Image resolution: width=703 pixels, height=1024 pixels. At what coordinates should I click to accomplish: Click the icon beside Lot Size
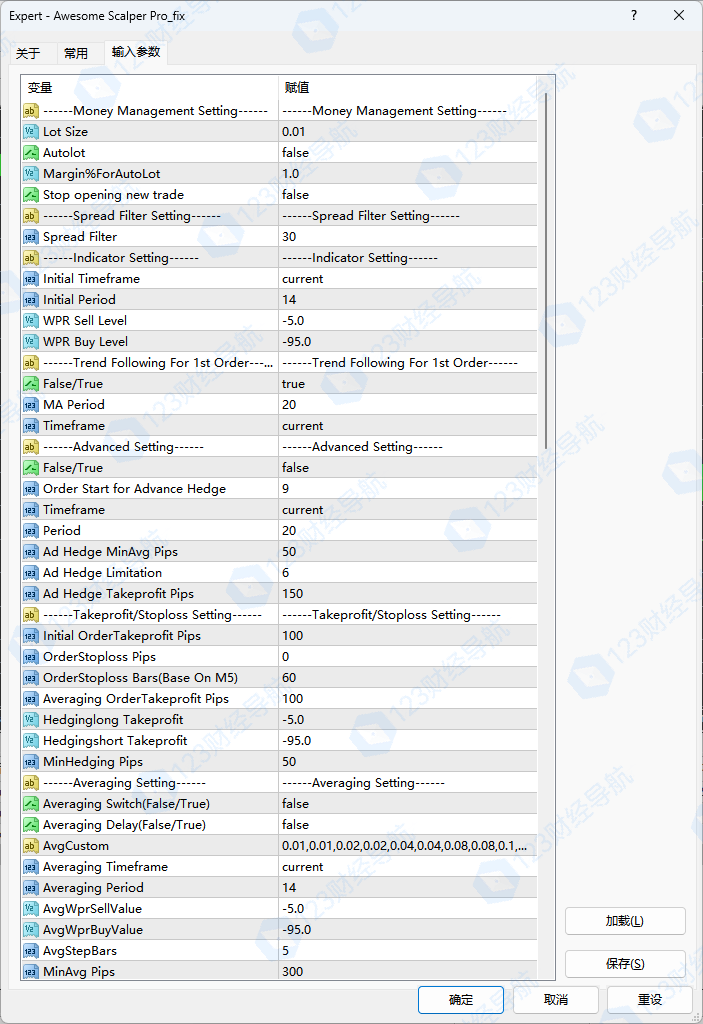coord(31,132)
